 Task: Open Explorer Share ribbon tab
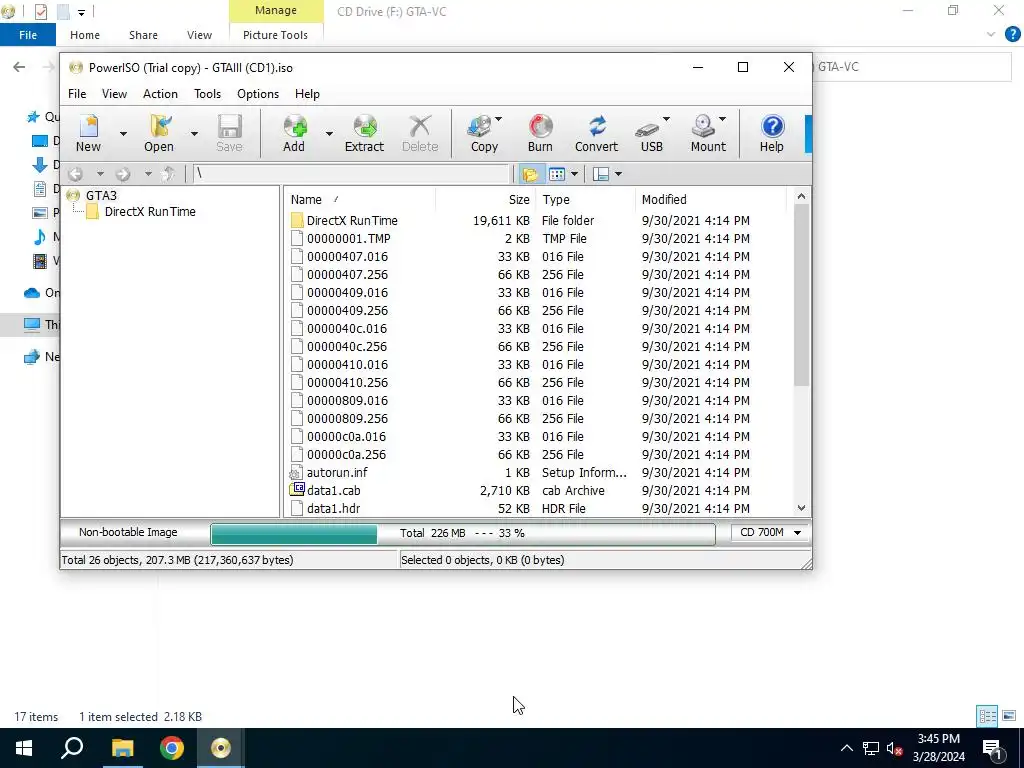[143, 35]
